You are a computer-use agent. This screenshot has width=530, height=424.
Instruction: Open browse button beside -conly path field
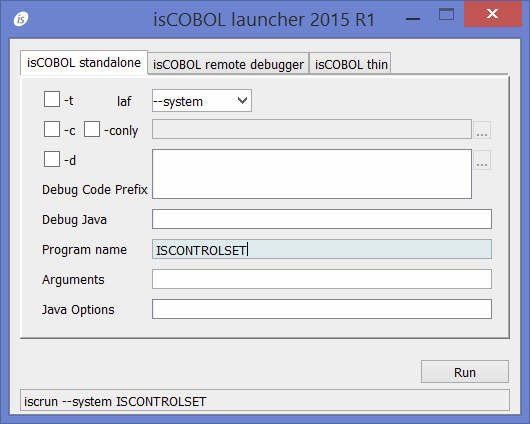click(482, 130)
